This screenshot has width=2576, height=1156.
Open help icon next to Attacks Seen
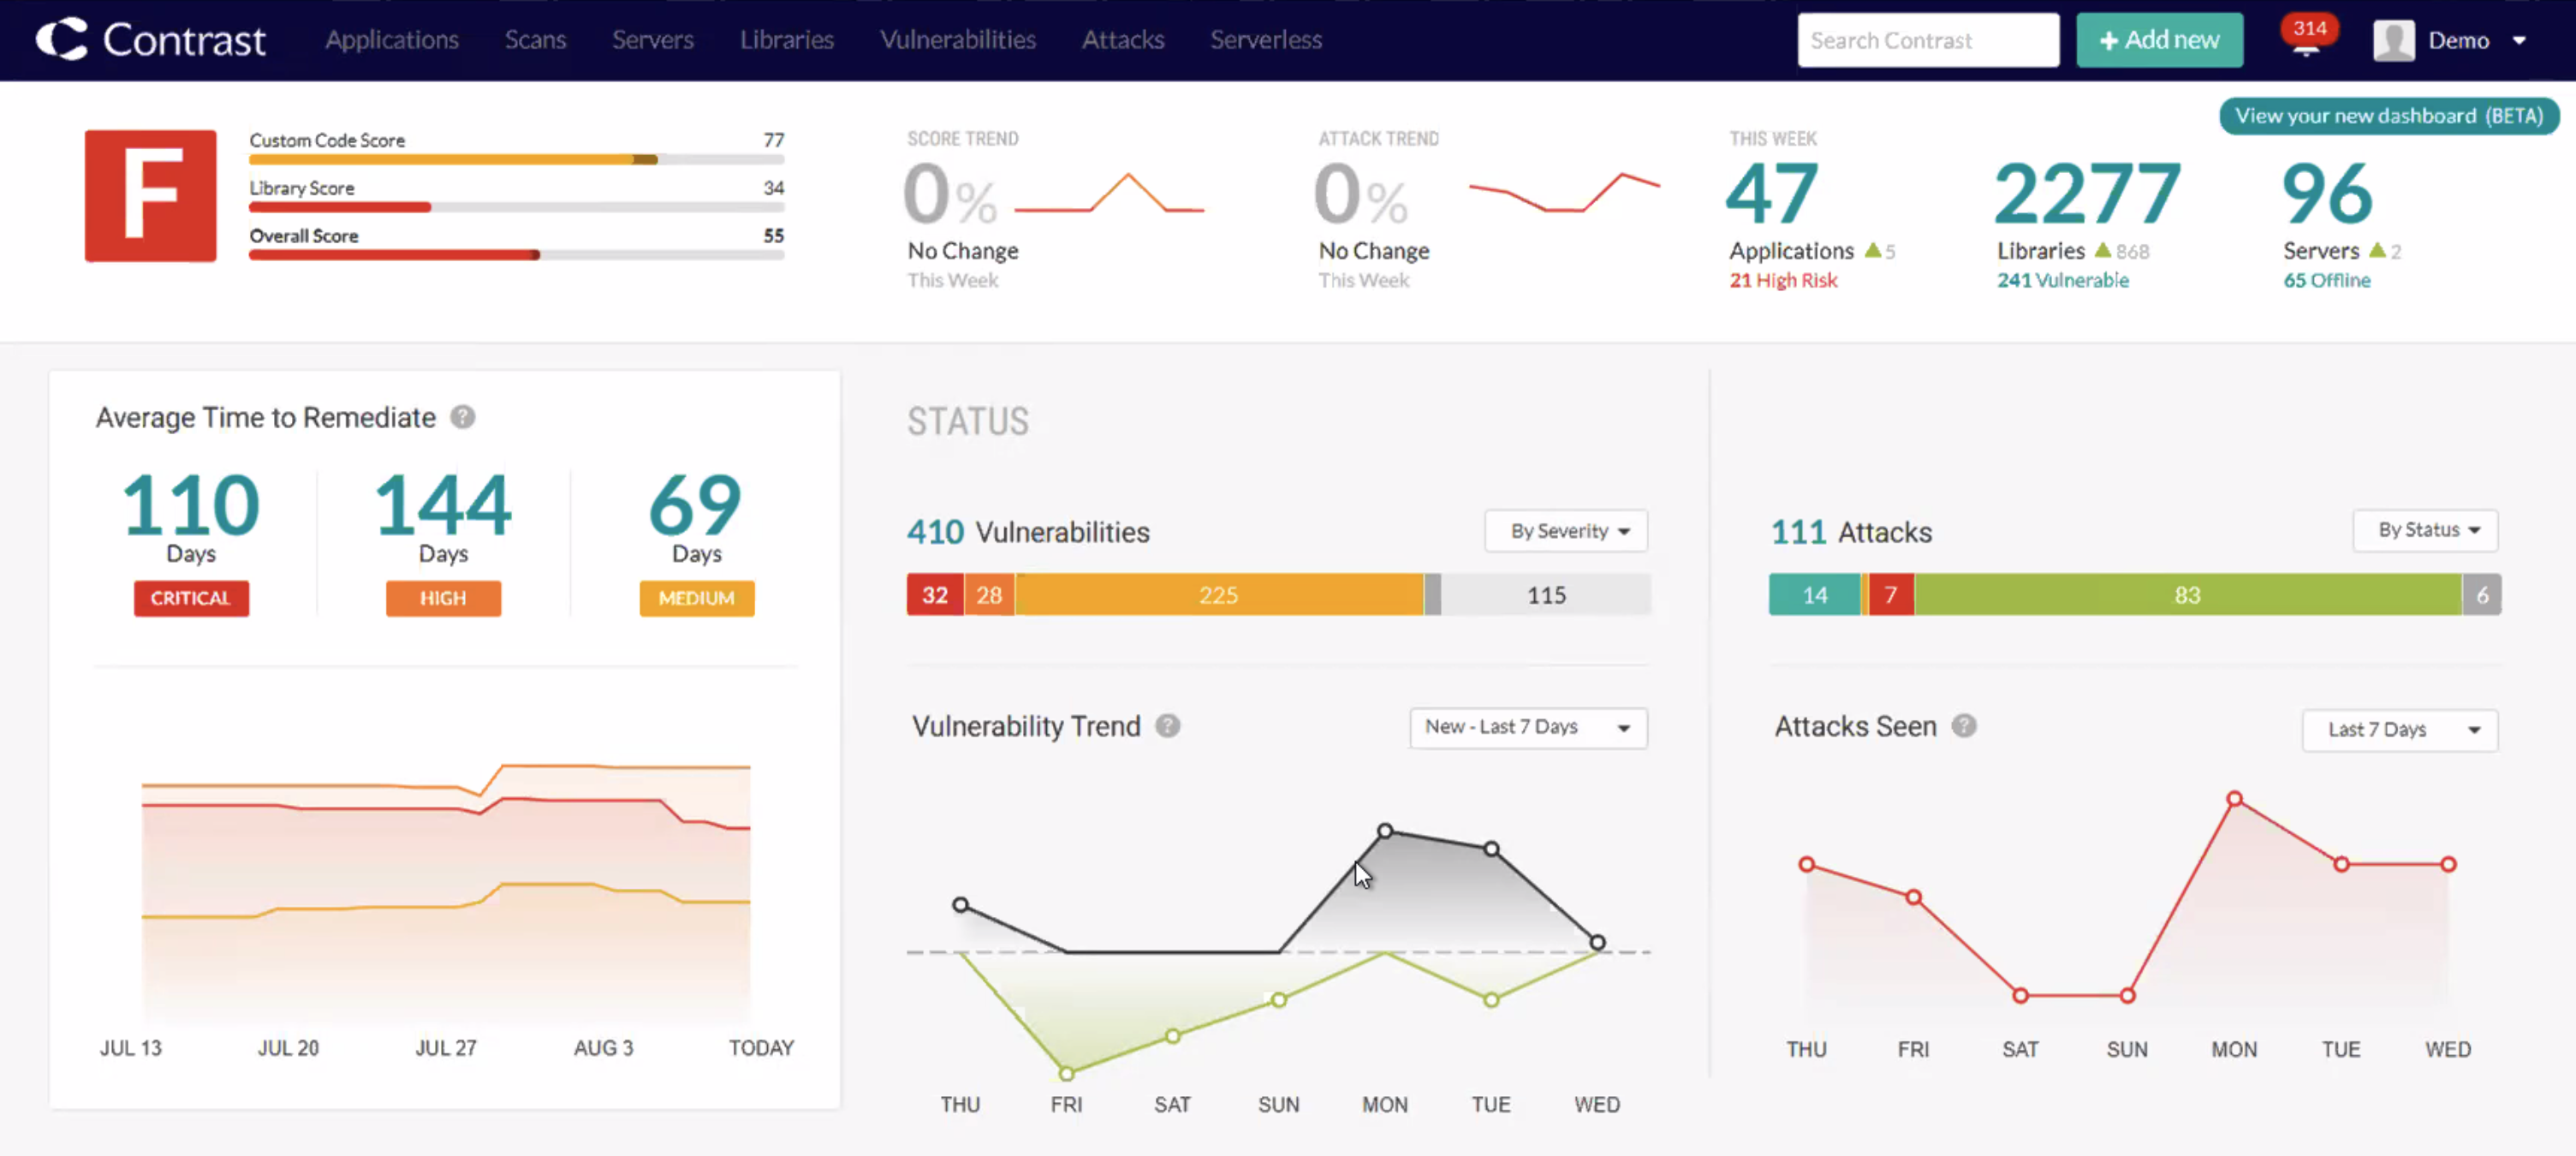pos(1964,726)
